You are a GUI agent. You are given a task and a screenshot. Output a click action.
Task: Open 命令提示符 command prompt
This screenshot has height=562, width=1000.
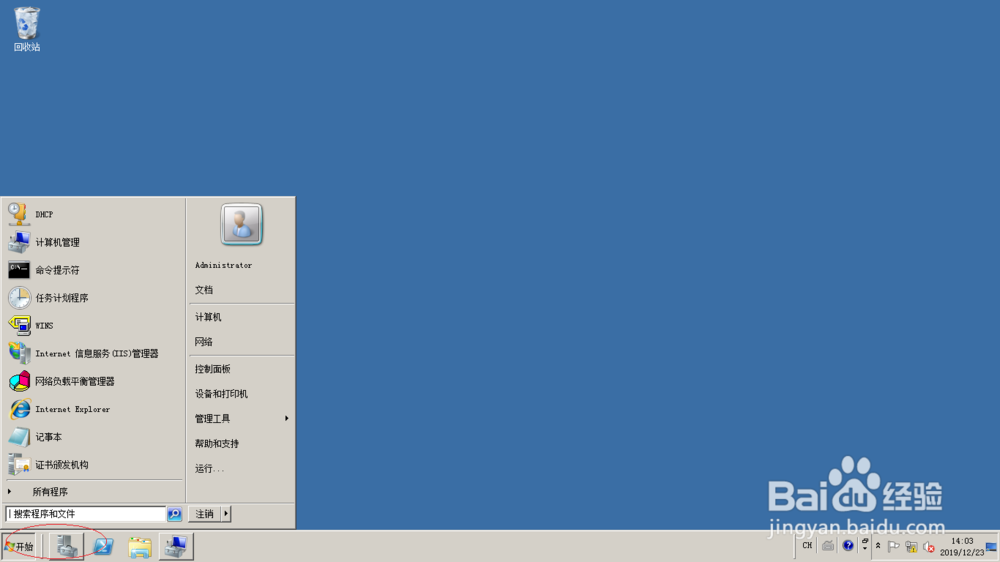tap(94, 270)
